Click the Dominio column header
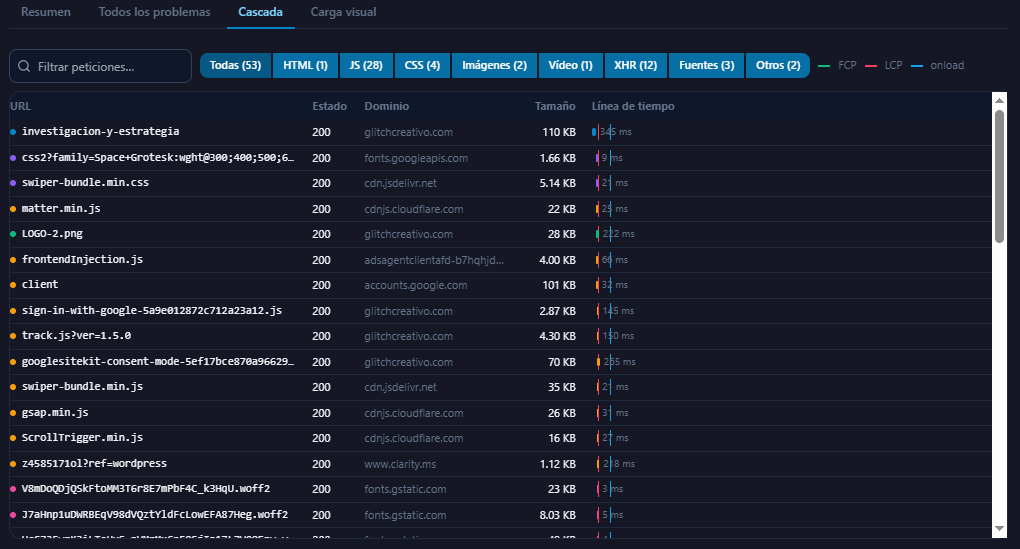This screenshot has height=549, width=1020. tap(386, 106)
